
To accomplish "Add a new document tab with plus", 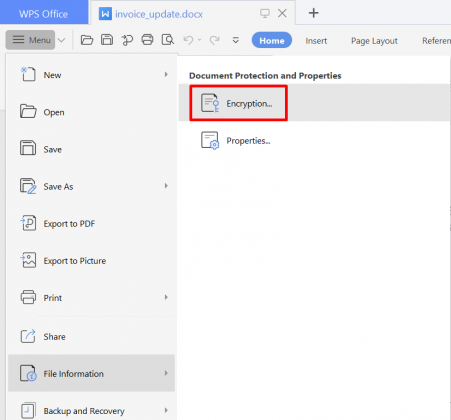I will (x=313, y=13).
